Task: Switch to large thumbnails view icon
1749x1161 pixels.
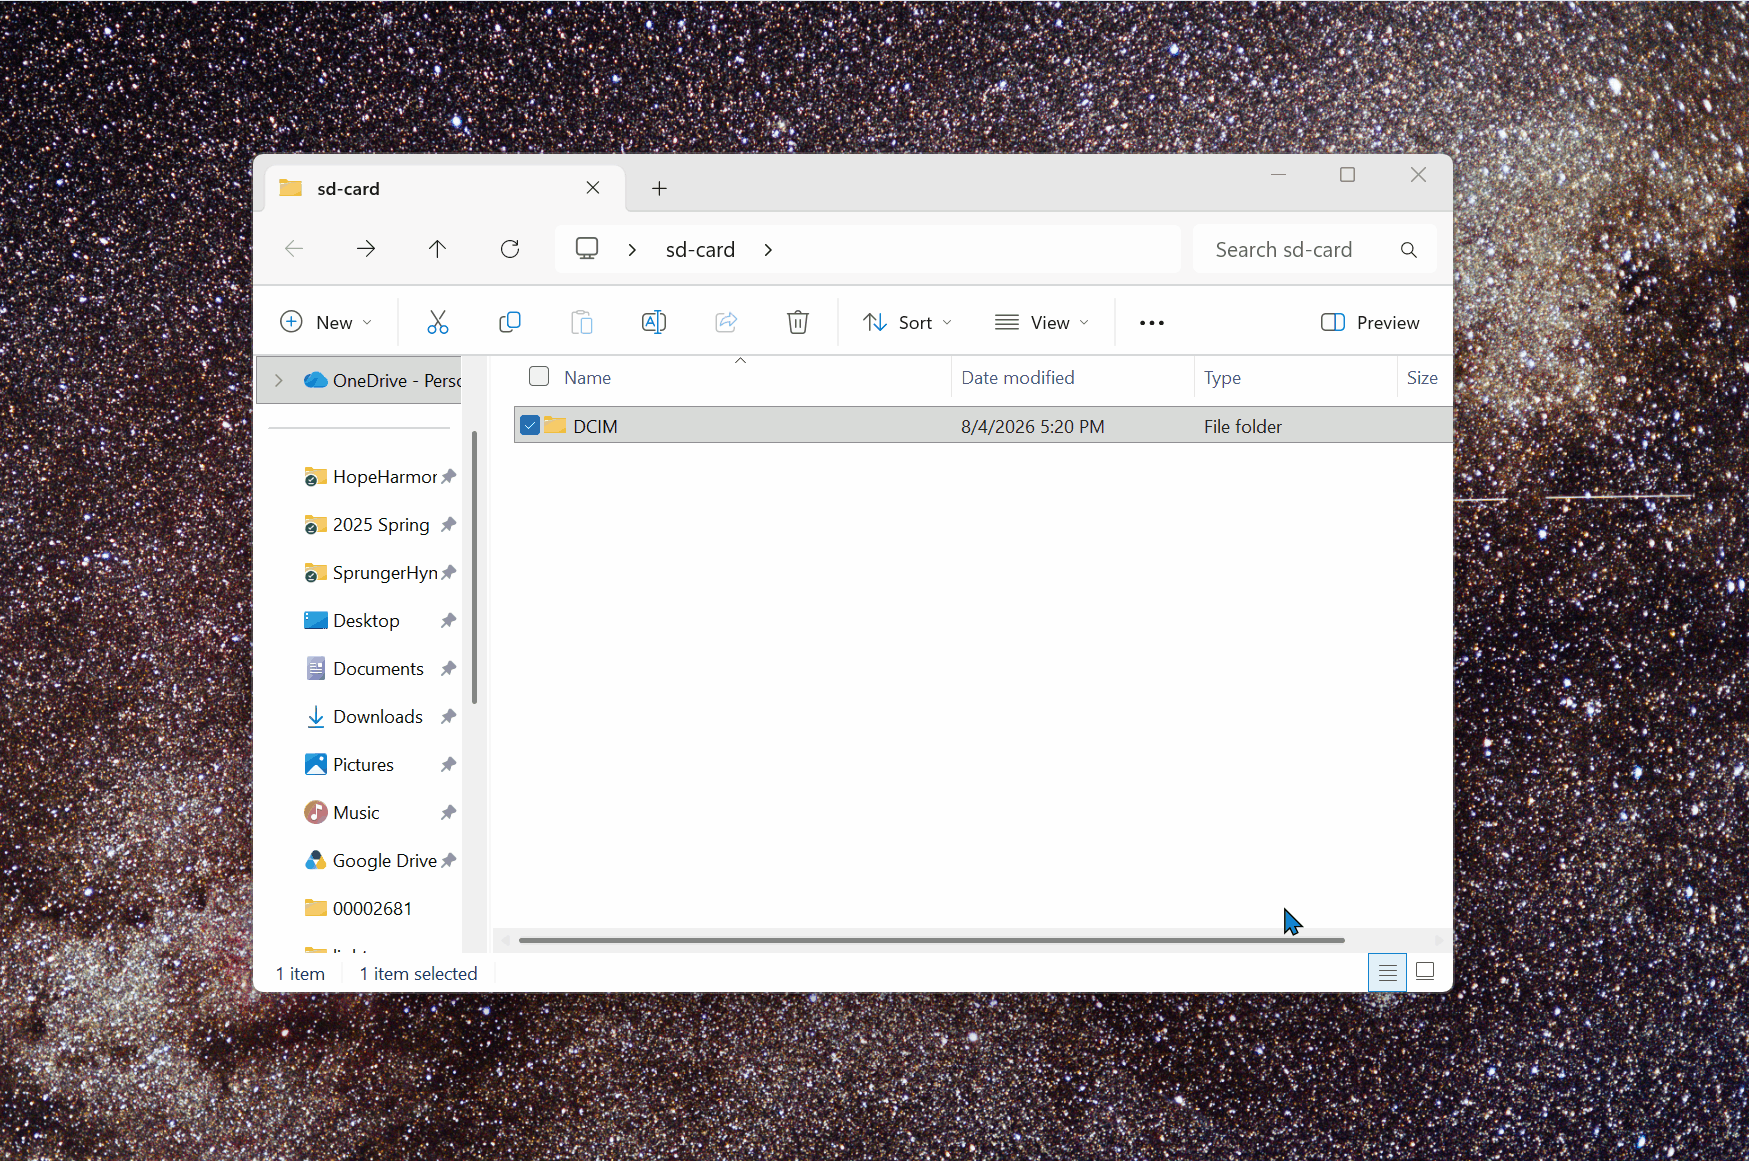Action: tap(1426, 972)
